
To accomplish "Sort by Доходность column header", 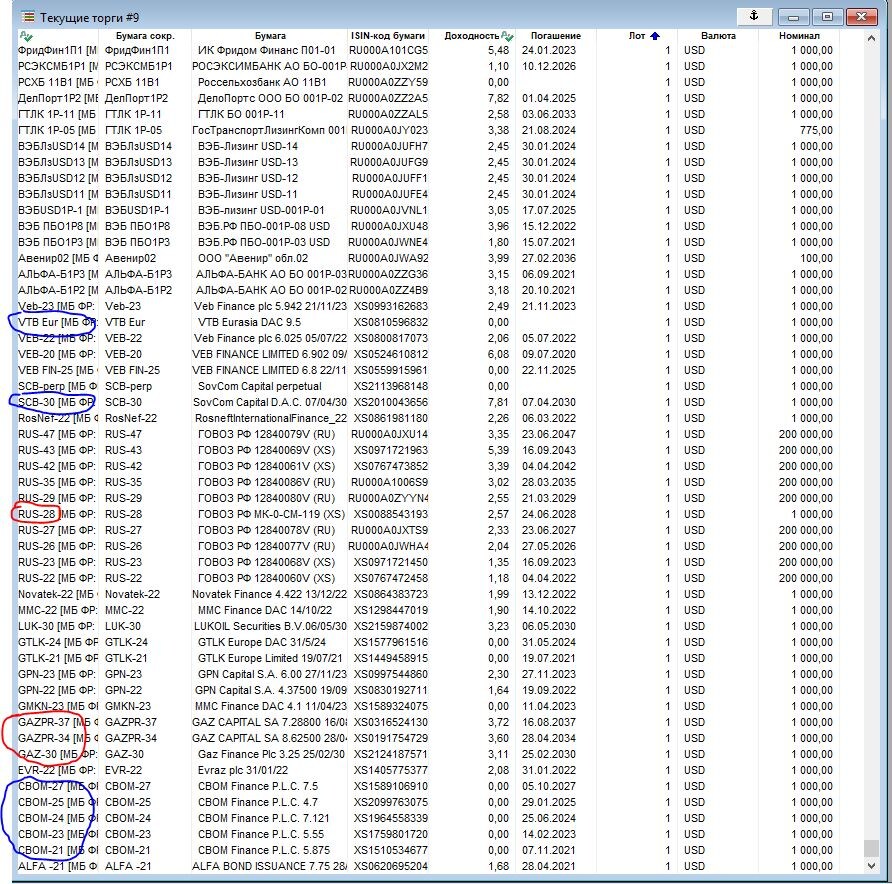I will 472,36.
